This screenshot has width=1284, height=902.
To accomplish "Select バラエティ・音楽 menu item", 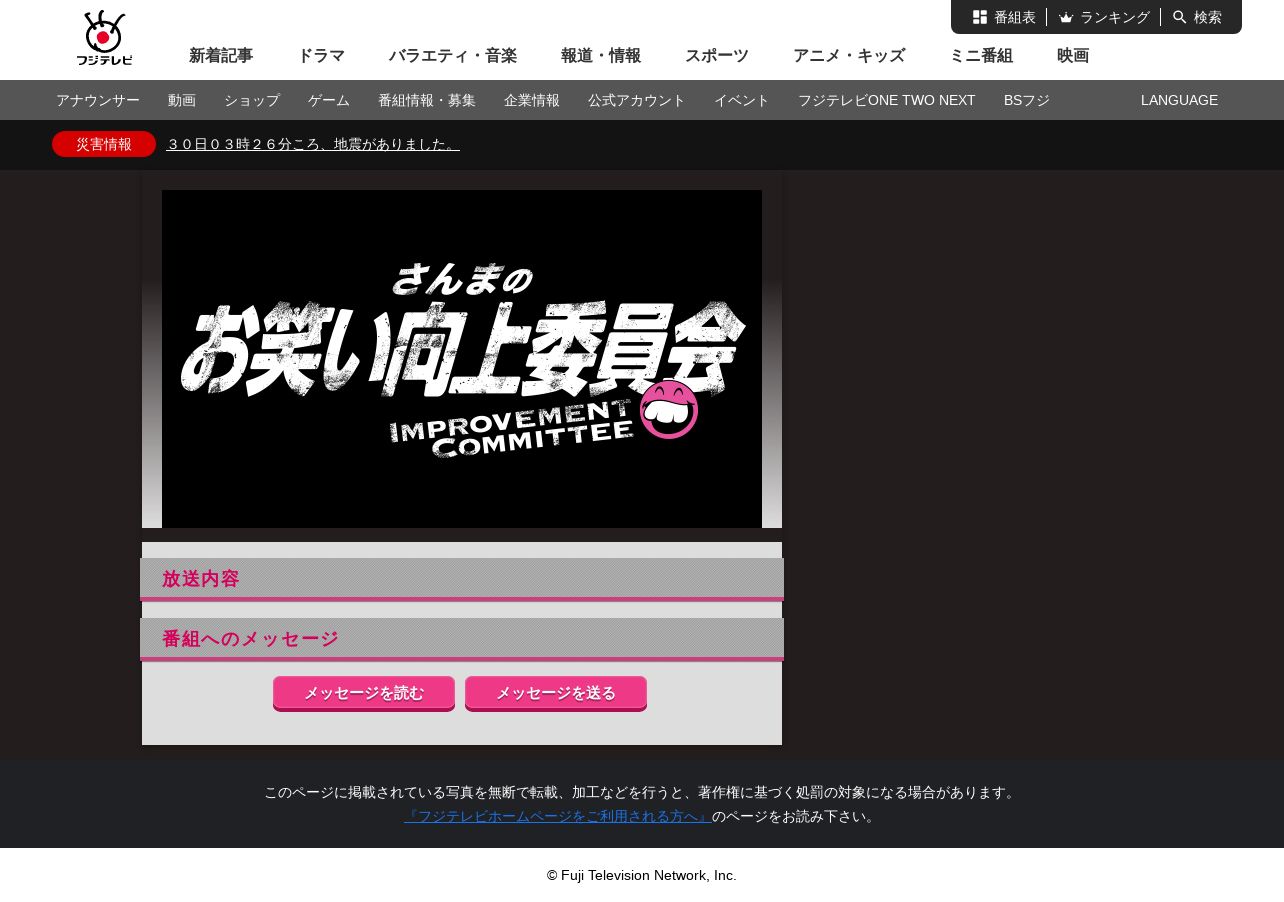I will pyautogui.click(x=453, y=56).
